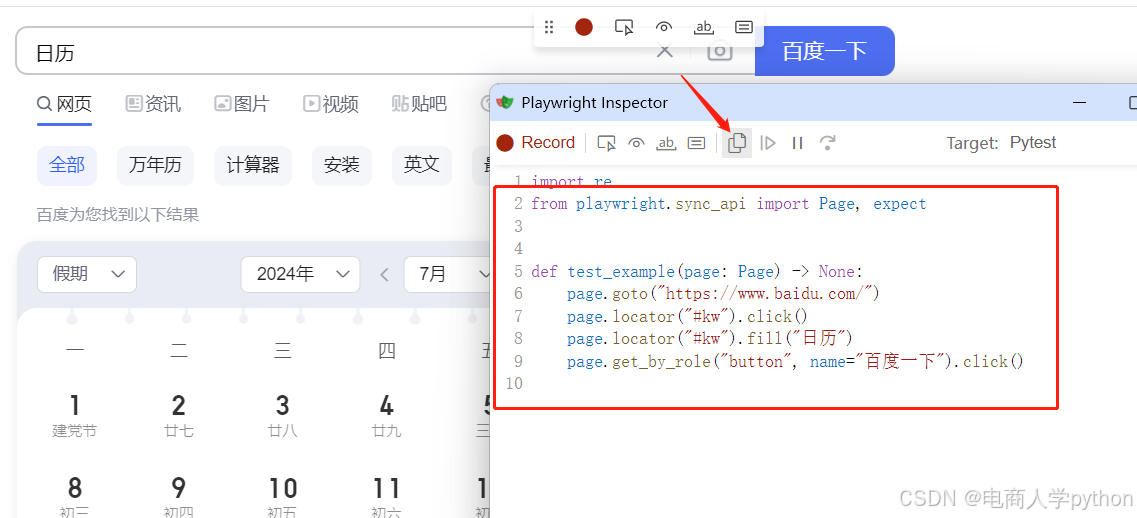Viewport: 1137px width, 518px height.
Task: Click the Step over icon in Inspector
Action: tap(827, 143)
